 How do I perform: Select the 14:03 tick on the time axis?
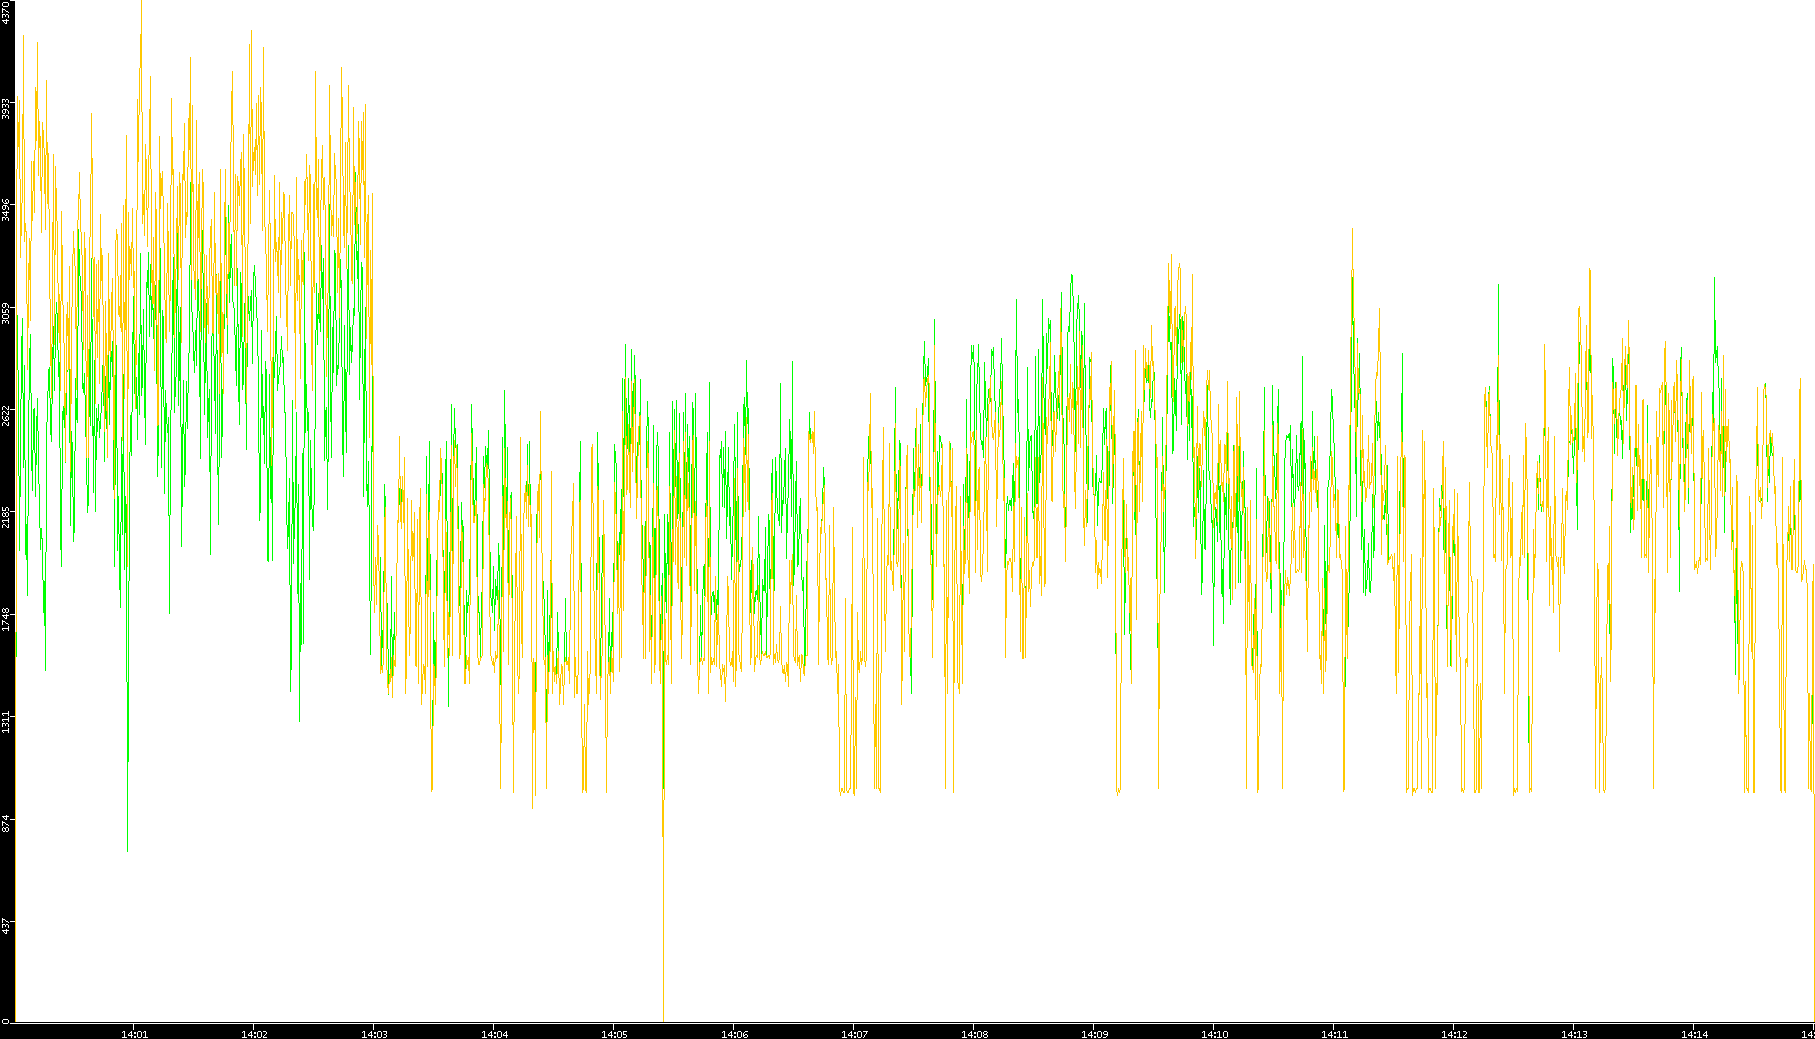pyautogui.click(x=374, y=1034)
